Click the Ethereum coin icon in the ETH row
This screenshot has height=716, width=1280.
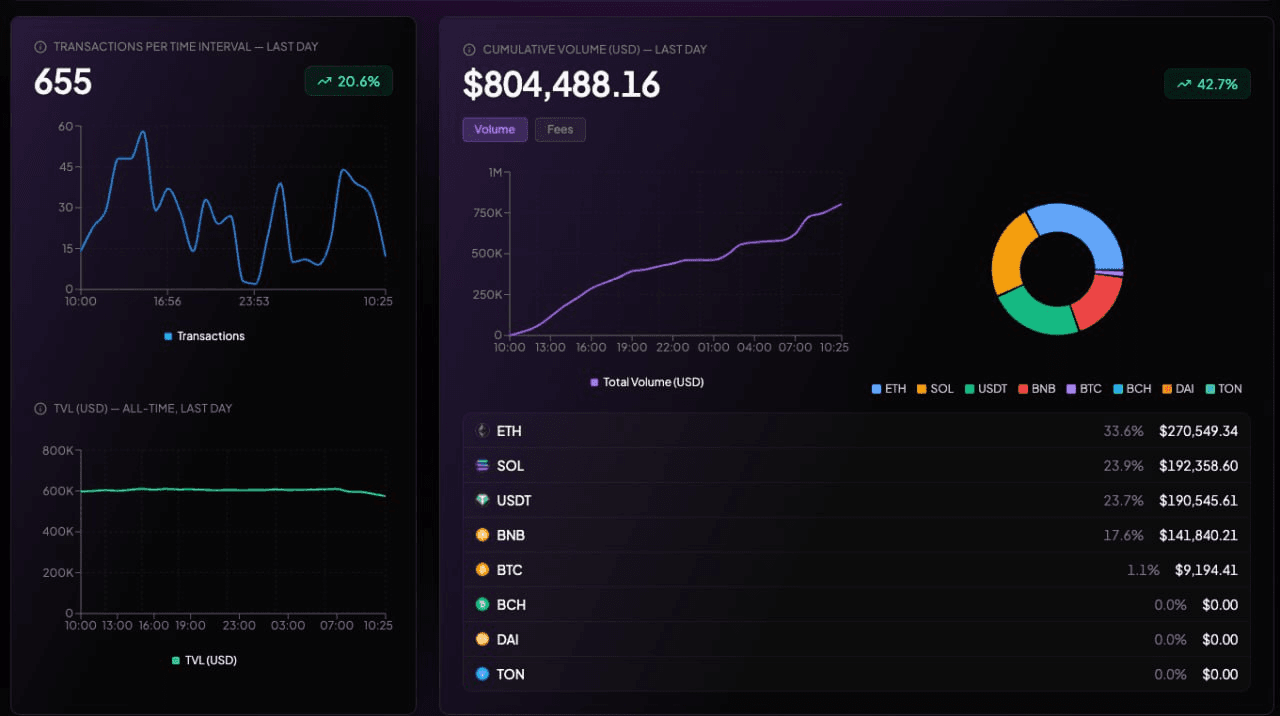[x=482, y=431]
